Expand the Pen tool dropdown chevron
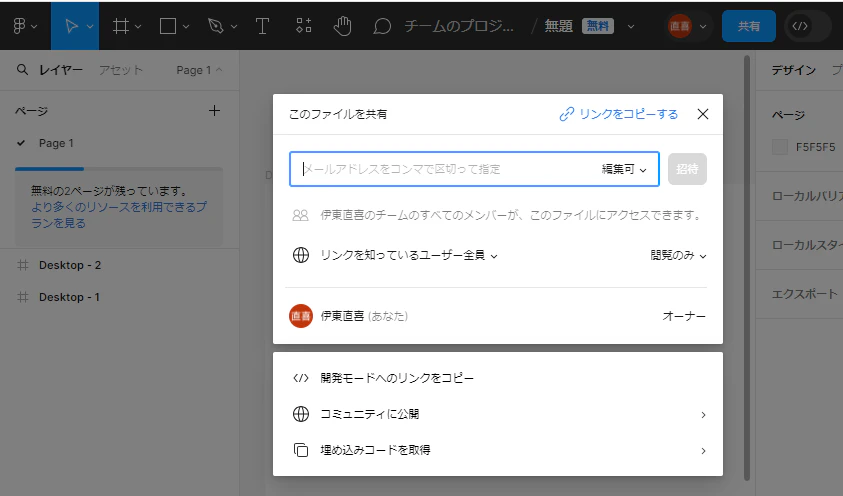Screen dimensions: 843x496 [234, 26]
